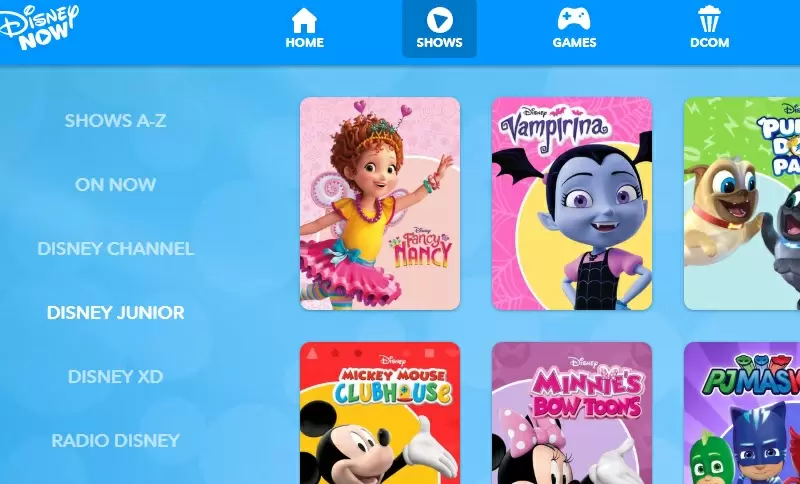Screen dimensions: 800x484
Task: Click the Disney NOW logo
Action: coord(38,27)
